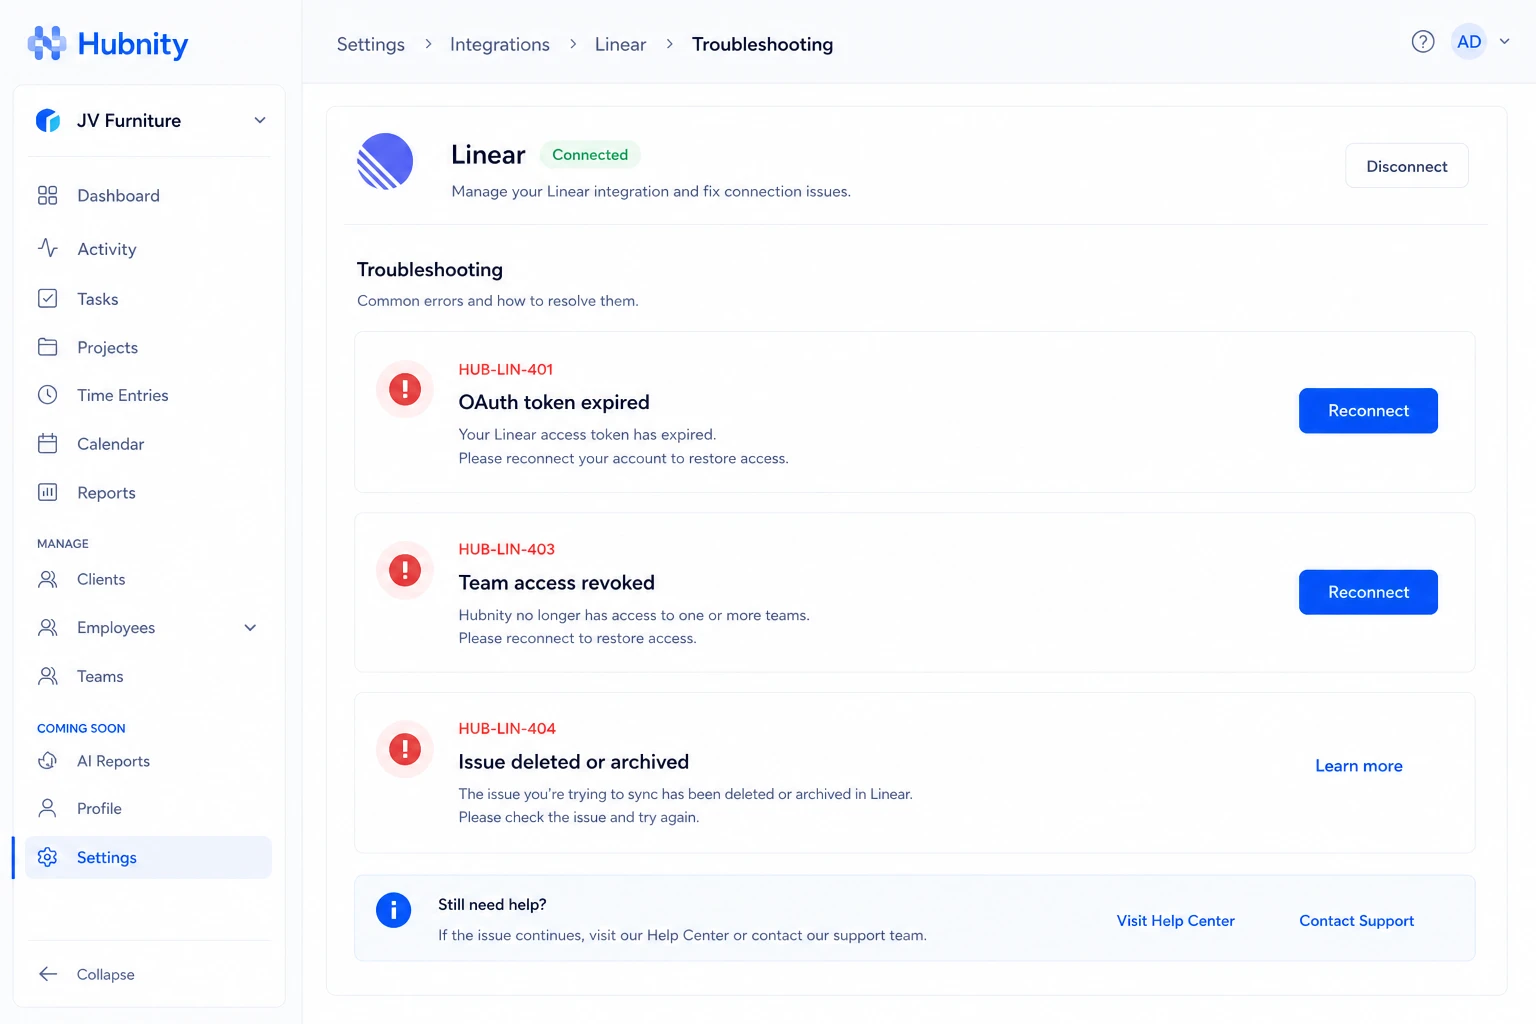The height and width of the screenshot is (1024, 1536).
Task: Click the Tasks checkmark icon
Action: pyautogui.click(x=47, y=298)
